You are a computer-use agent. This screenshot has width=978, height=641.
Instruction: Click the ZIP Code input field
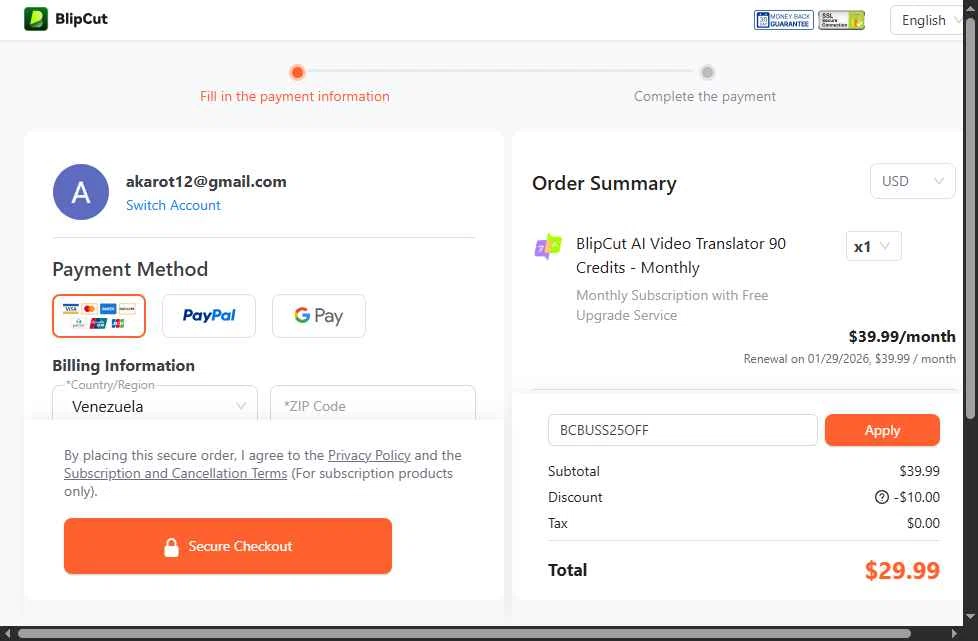[x=373, y=403]
